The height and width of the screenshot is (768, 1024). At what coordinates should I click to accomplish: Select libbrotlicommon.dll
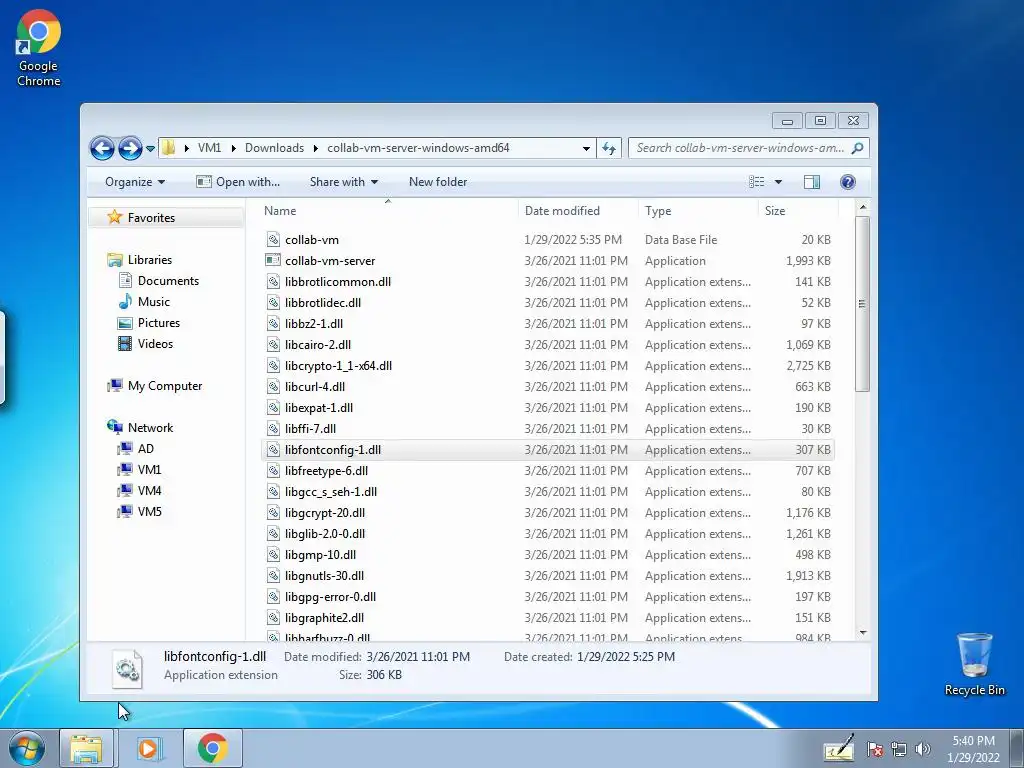coord(547,281)
